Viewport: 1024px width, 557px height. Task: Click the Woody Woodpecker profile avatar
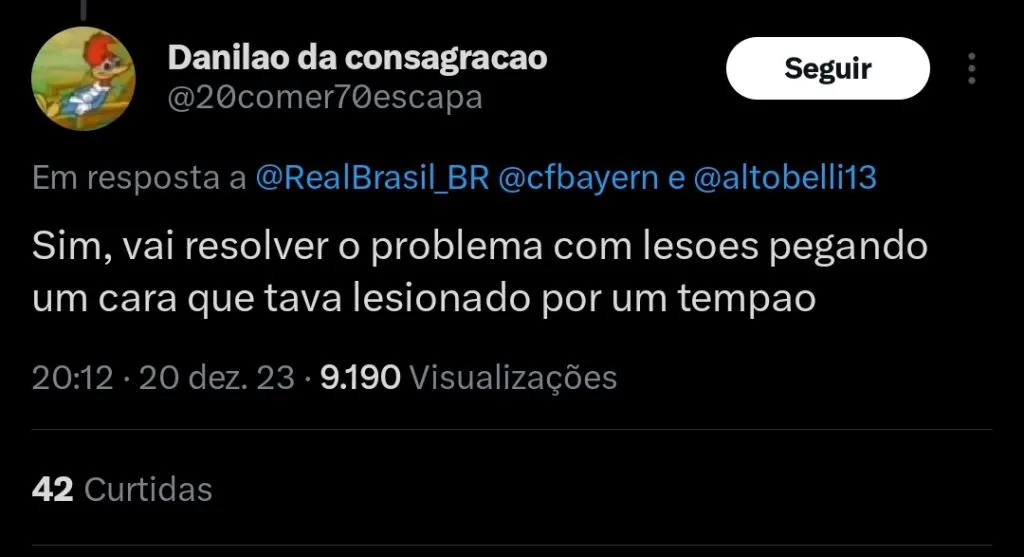[x=83, y=78]
